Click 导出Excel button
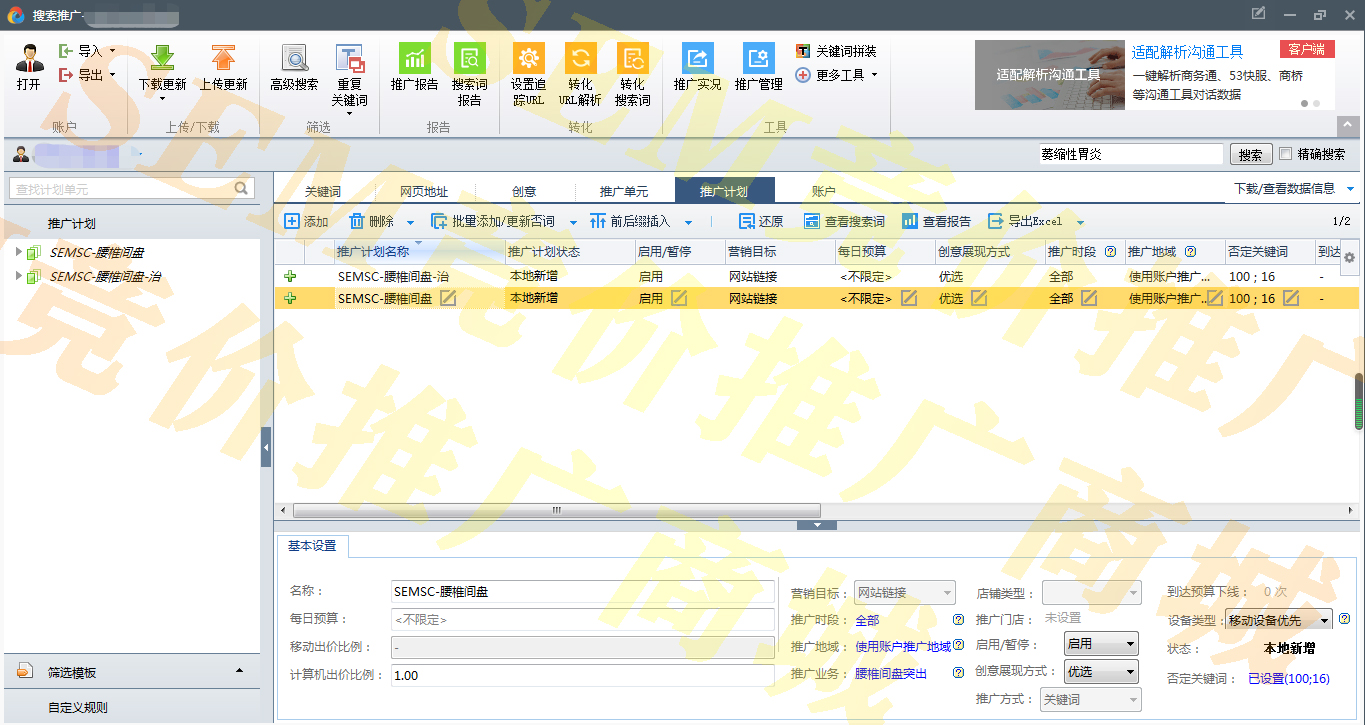Viewport: 1365px width, 725px height. tap(1025, 221)
